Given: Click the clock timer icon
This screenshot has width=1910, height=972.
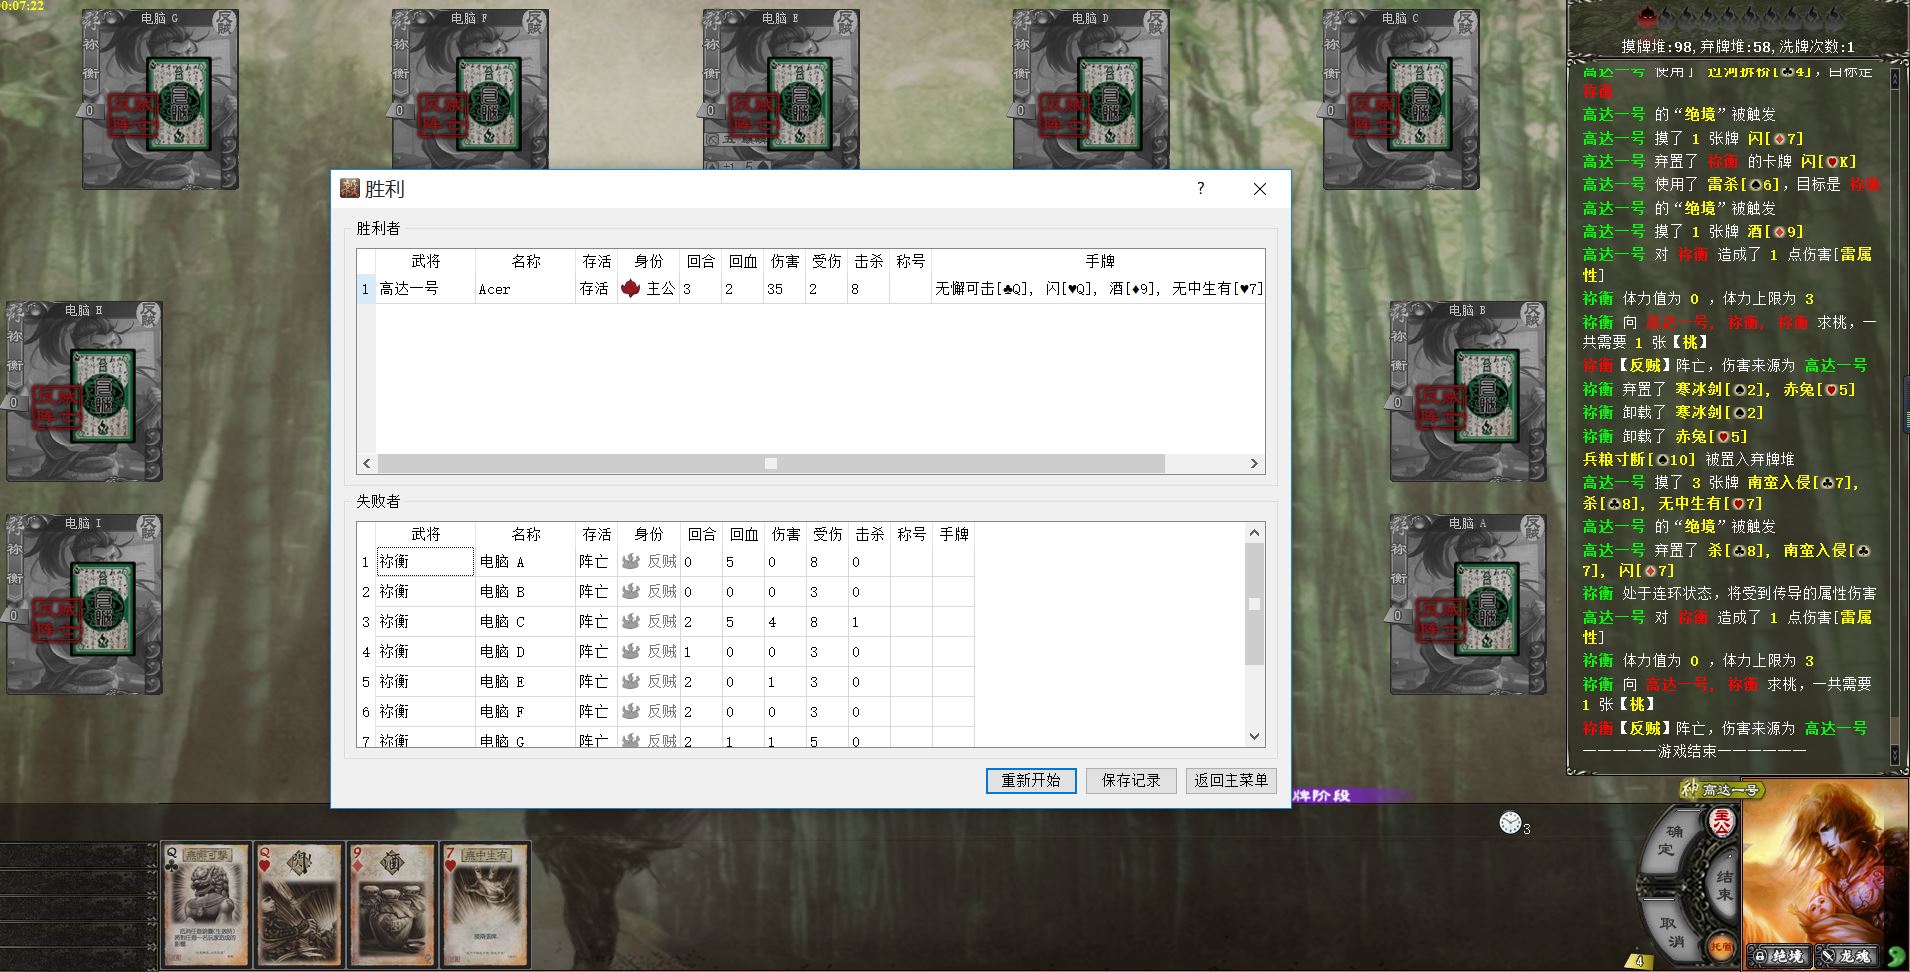Looking at the screenshot, I should pos(1510,822).
